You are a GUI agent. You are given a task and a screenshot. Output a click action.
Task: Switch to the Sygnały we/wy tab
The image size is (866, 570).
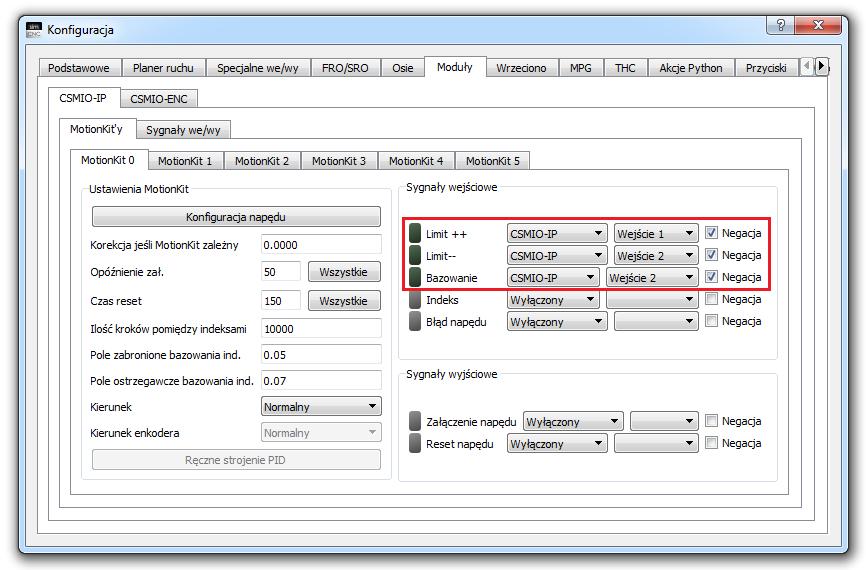click(x=183, y=130)
